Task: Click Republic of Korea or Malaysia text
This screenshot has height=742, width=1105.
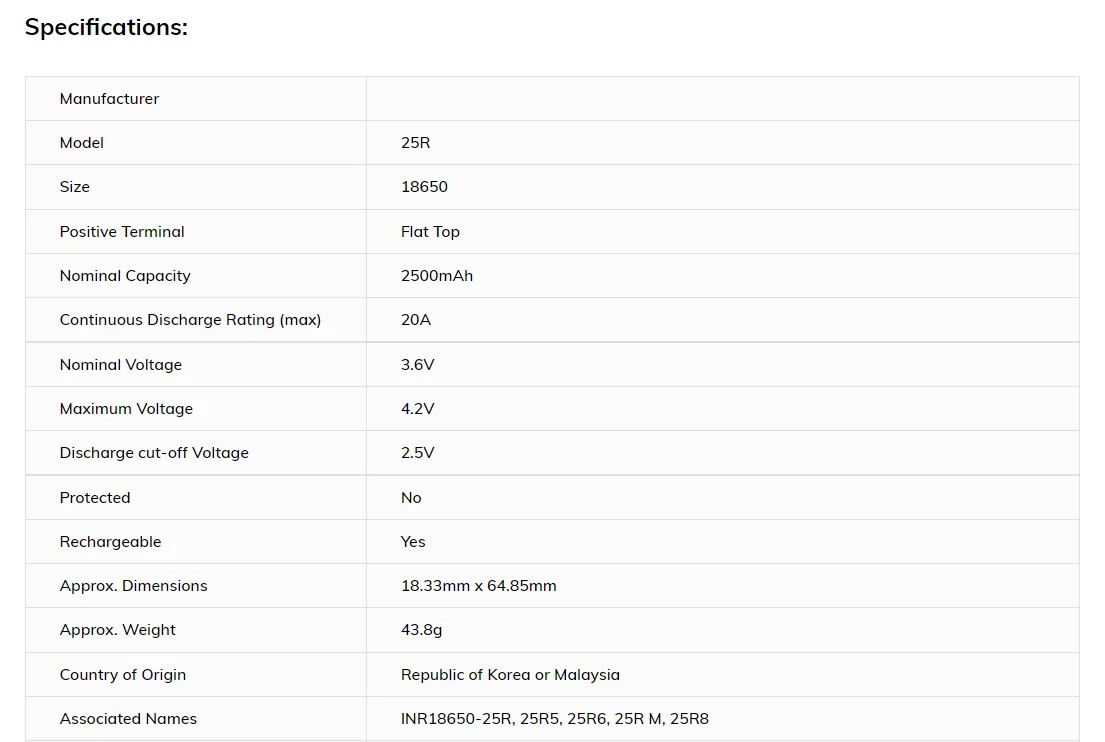Action: [510, 675]
